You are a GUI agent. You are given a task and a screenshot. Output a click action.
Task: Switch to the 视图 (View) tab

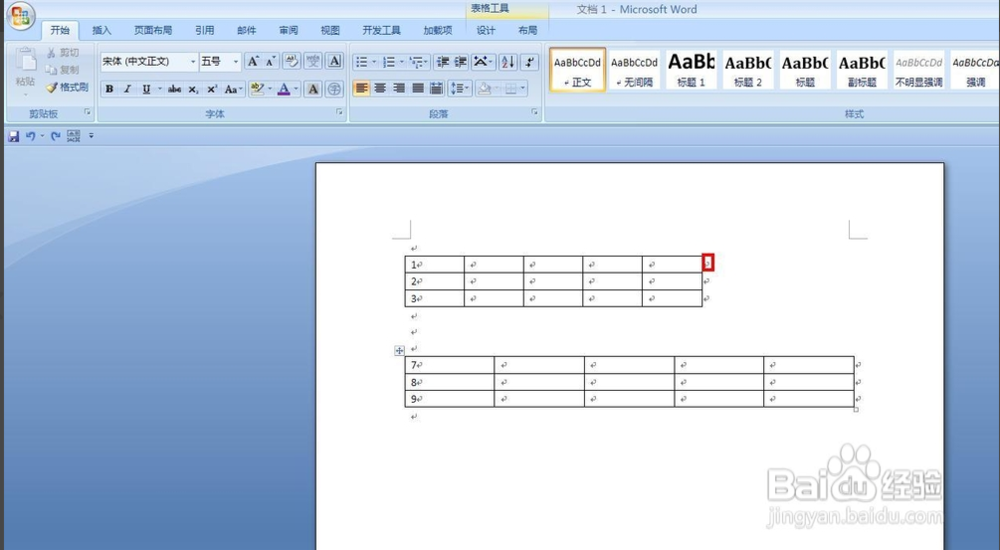[x=330, y=30]
